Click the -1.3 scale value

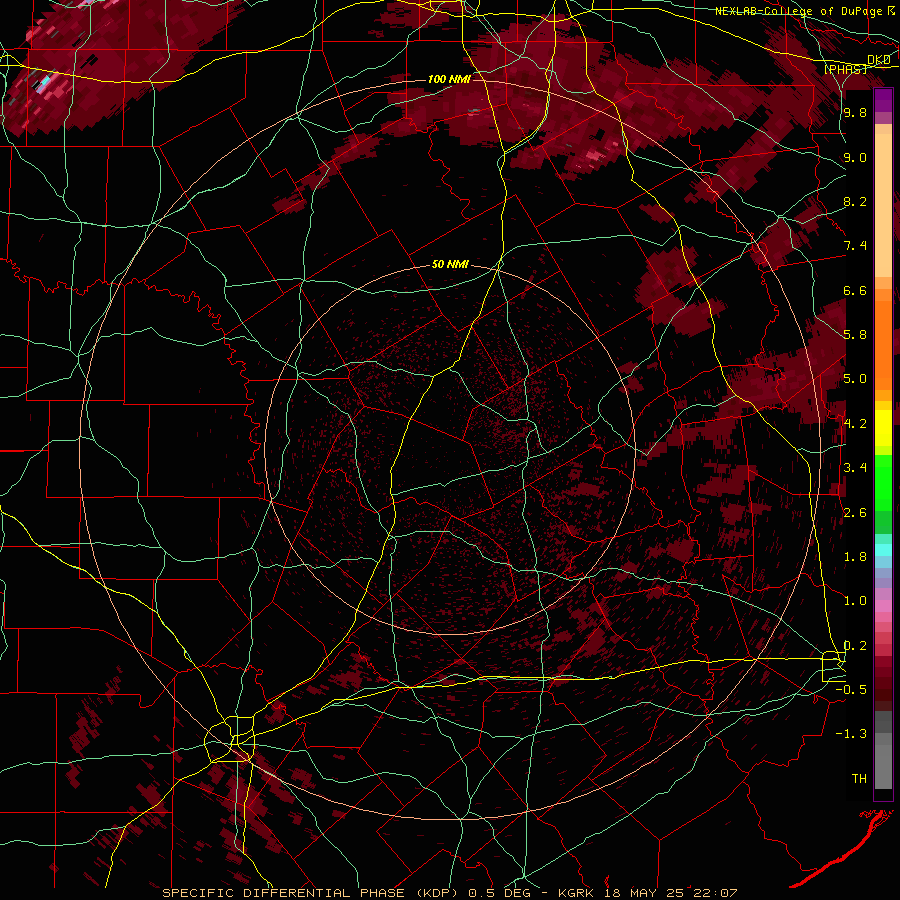coord(851,734)
